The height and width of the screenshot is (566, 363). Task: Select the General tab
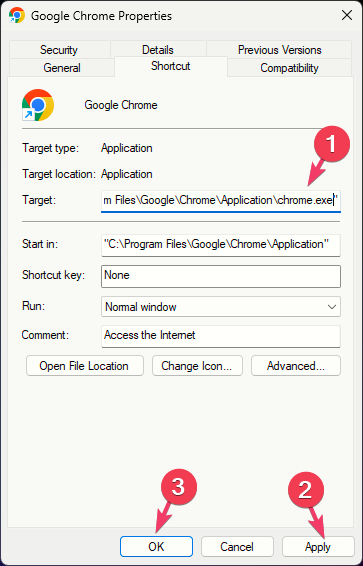62,68
